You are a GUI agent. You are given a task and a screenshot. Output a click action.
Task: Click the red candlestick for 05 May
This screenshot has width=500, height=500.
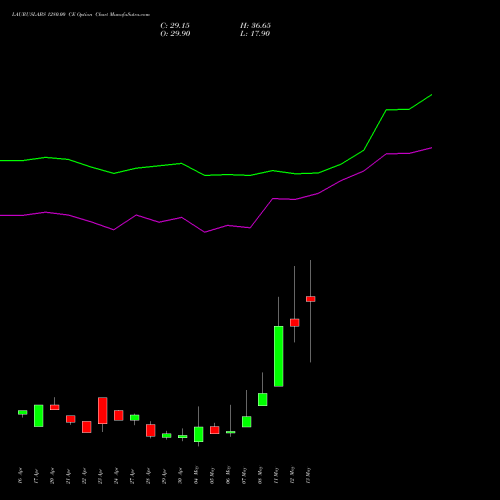(215, 430)
